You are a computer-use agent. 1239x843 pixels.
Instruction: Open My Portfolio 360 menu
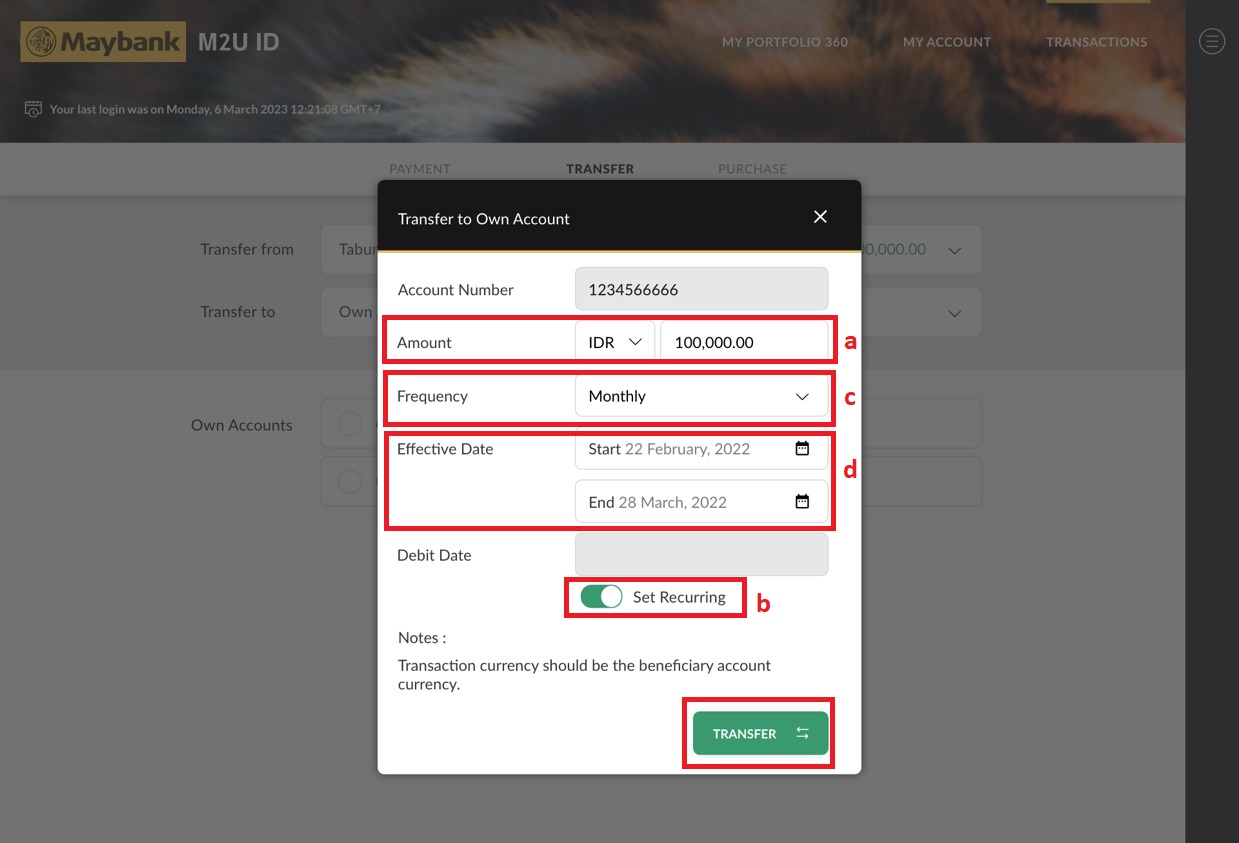(784, 42)
